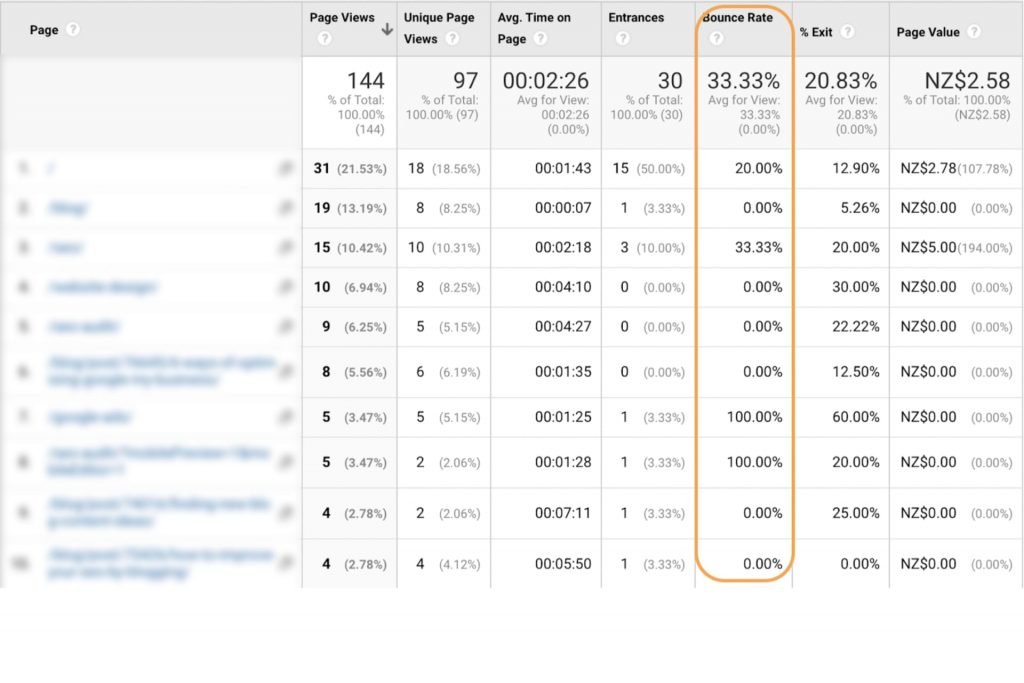1024x683 pixels.
Task: Select the time cell 00:01:43
Action: [563, 168]
